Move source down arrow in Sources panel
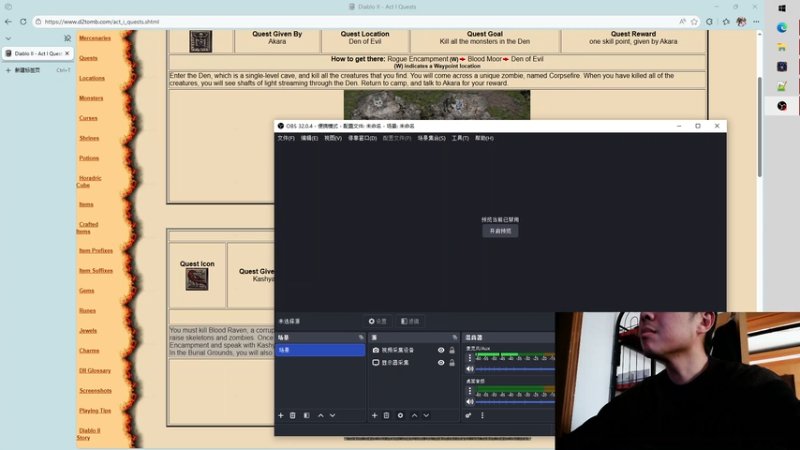 (426, 415)
